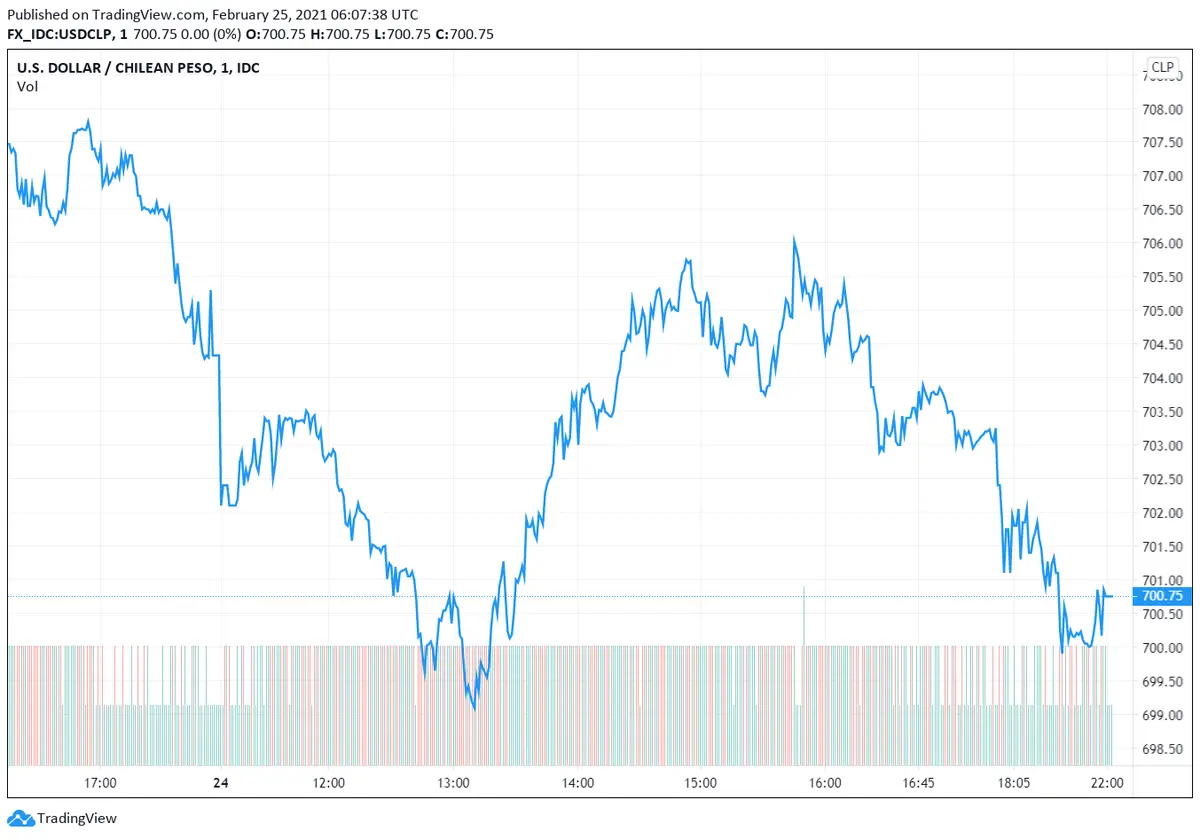Click the 700.75 current price label

point(1161,596)
